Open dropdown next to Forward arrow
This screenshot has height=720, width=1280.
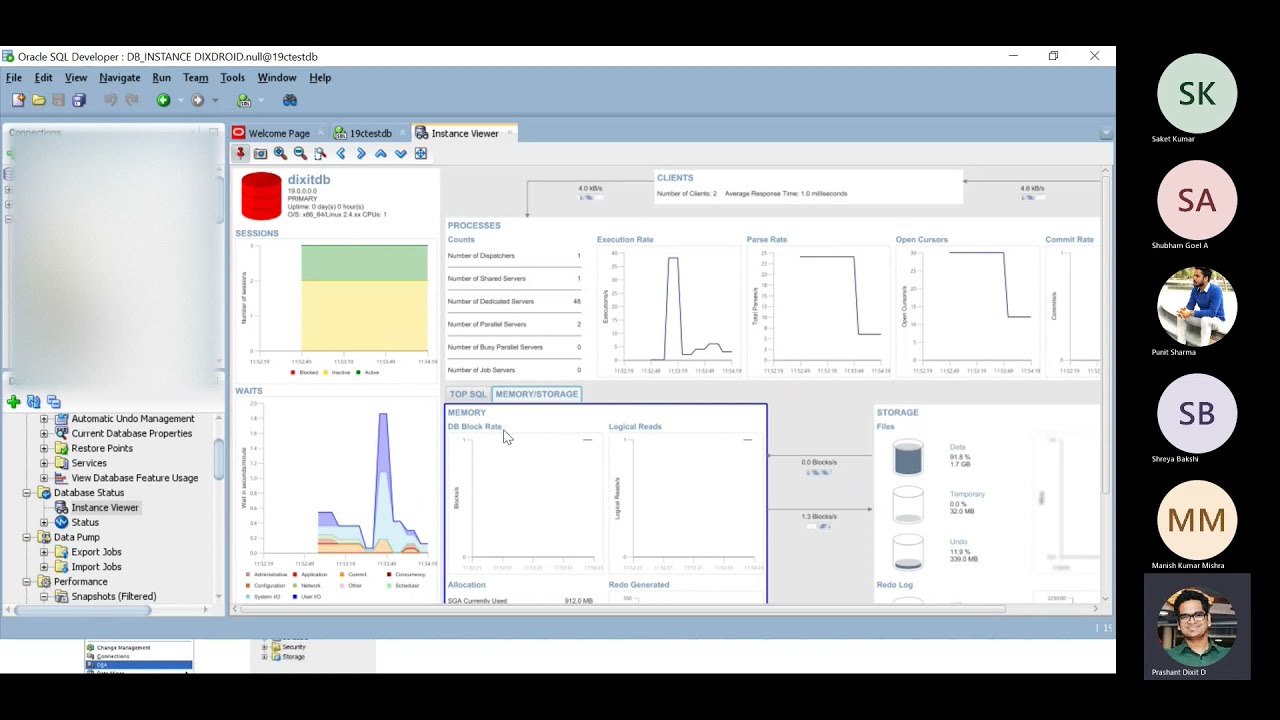(214, 100)
